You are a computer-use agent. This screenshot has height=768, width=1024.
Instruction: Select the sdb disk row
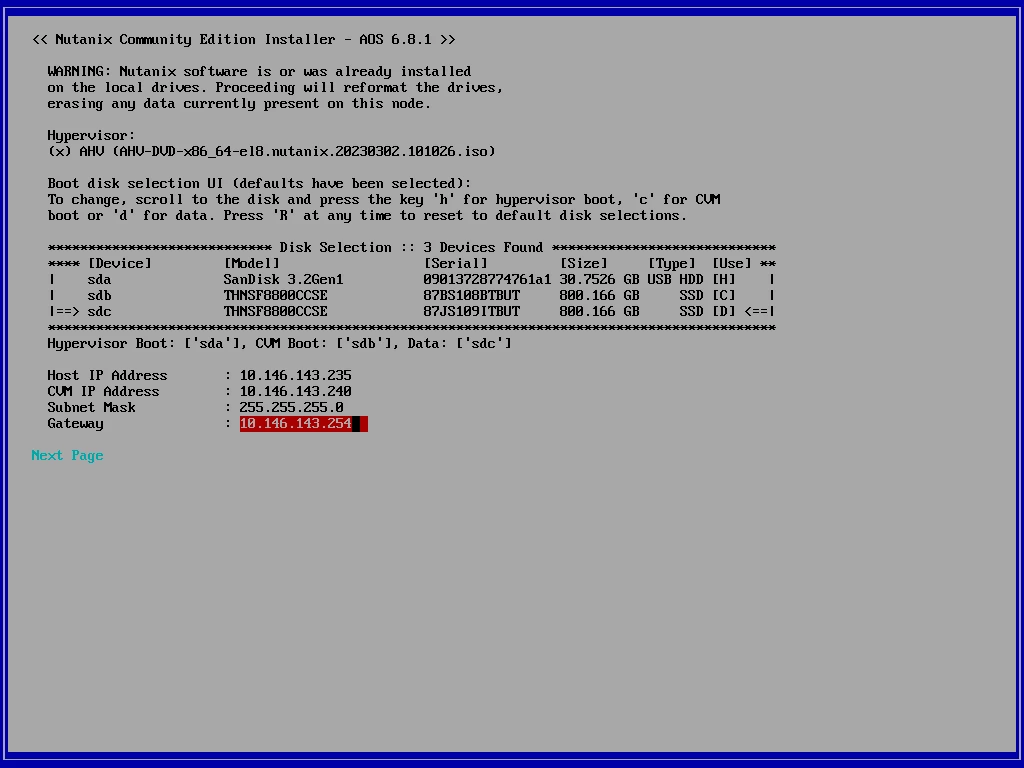411,295
